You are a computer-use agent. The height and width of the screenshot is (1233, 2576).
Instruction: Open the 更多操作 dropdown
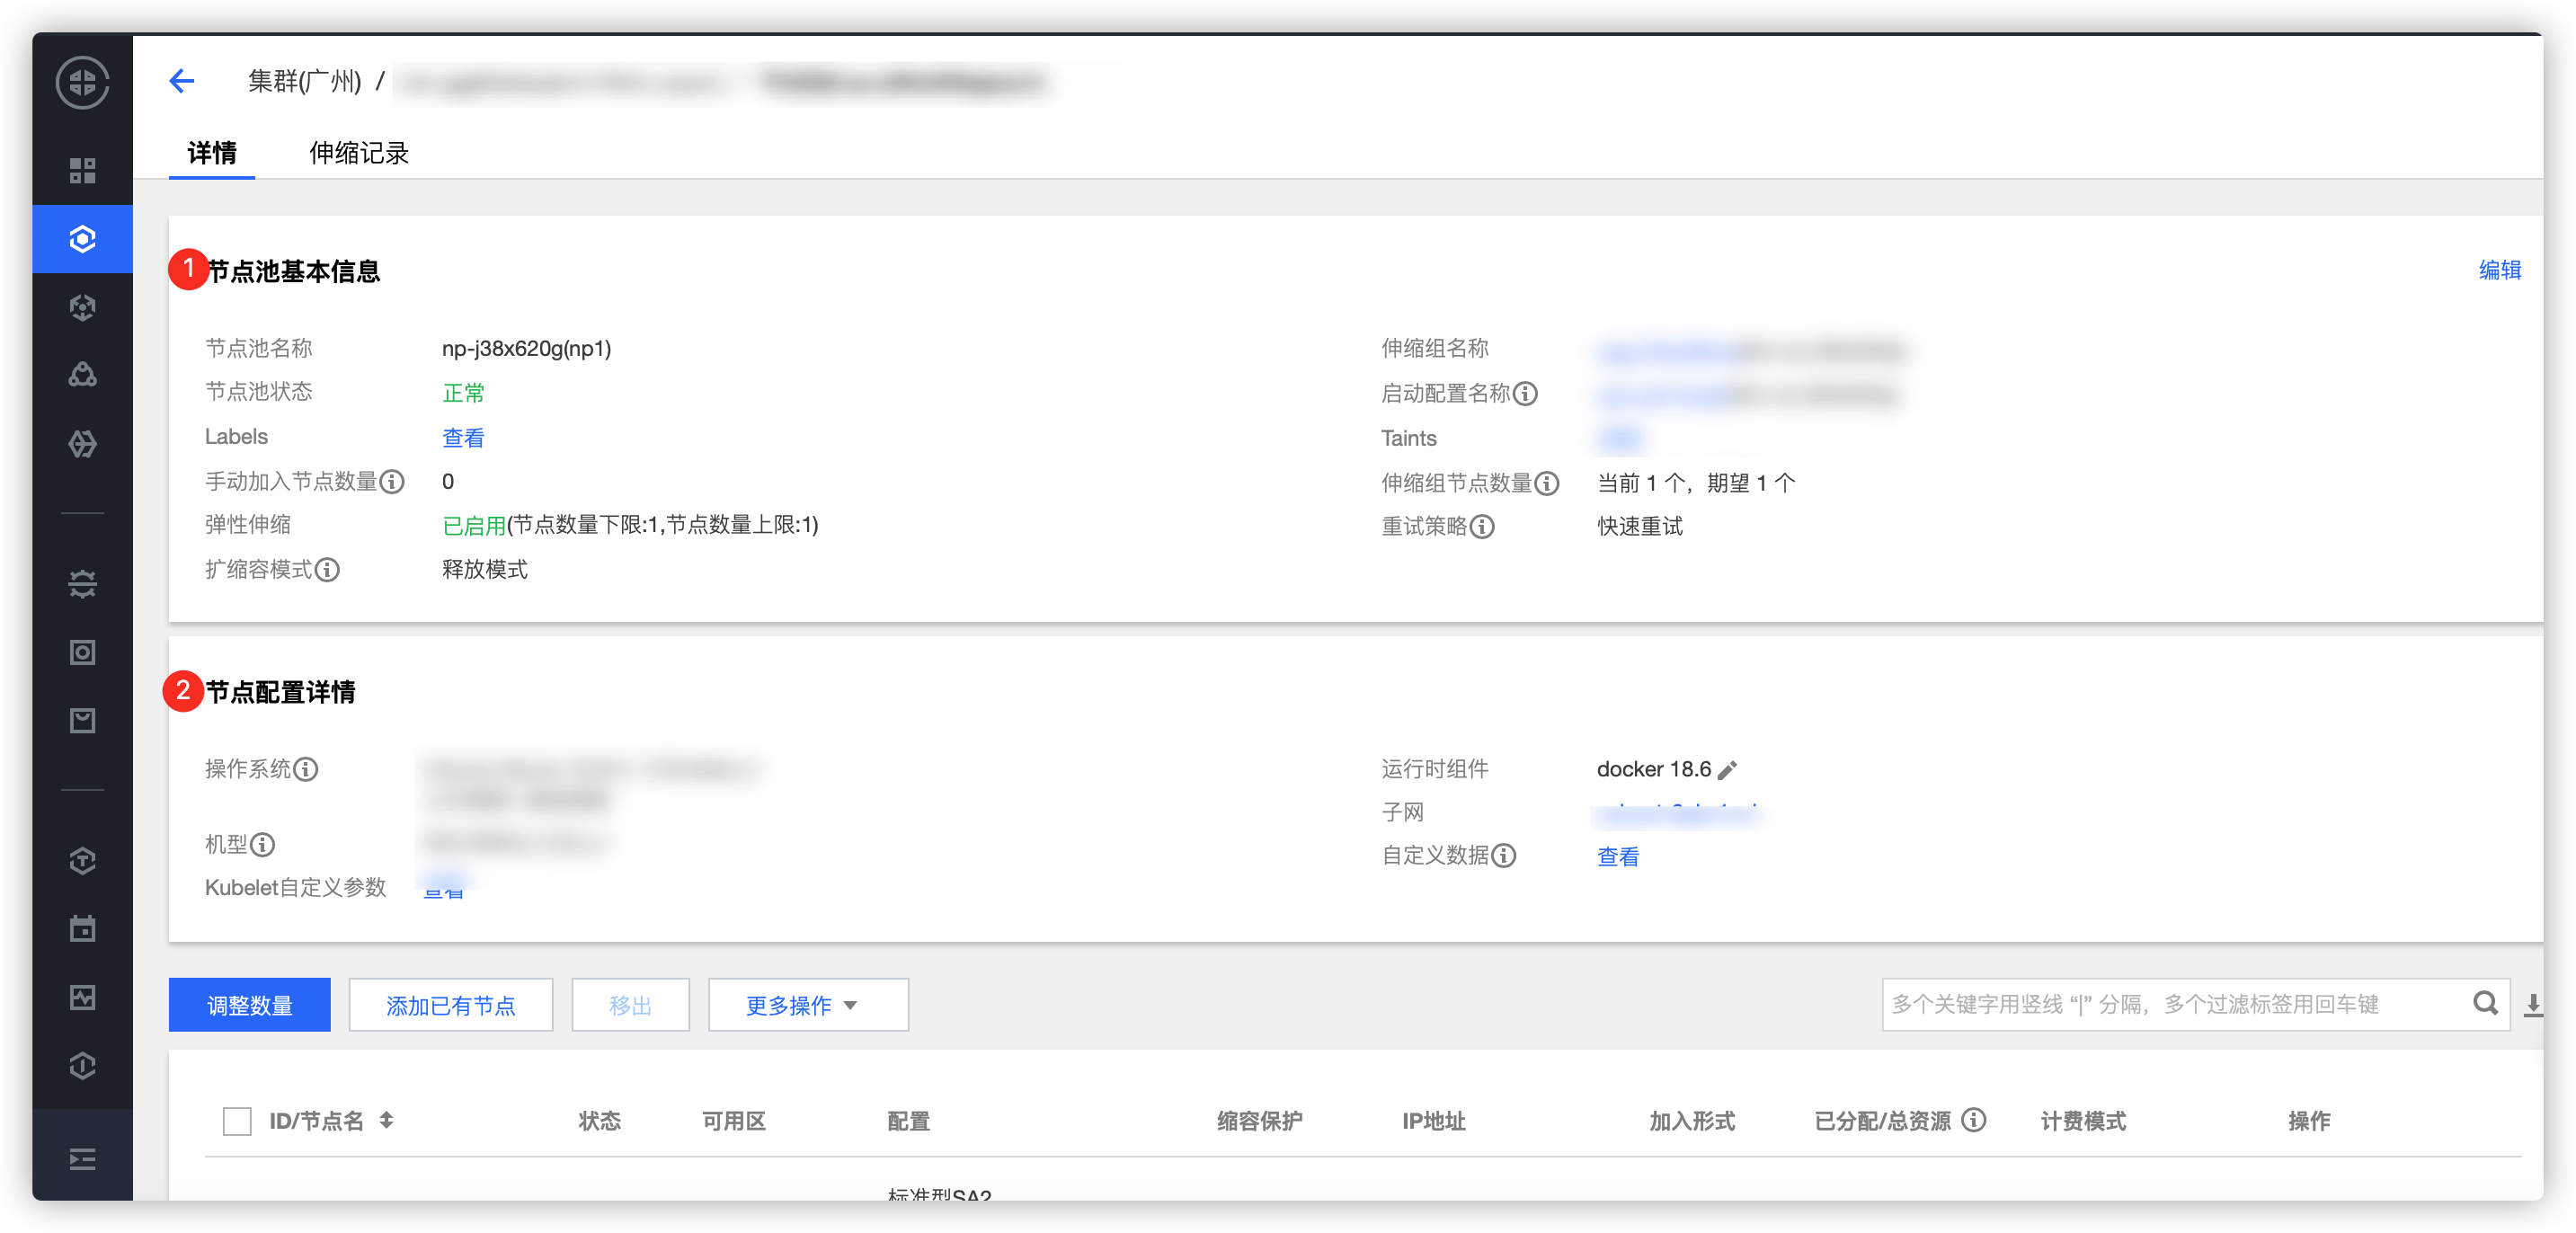tap(807, 1005)
